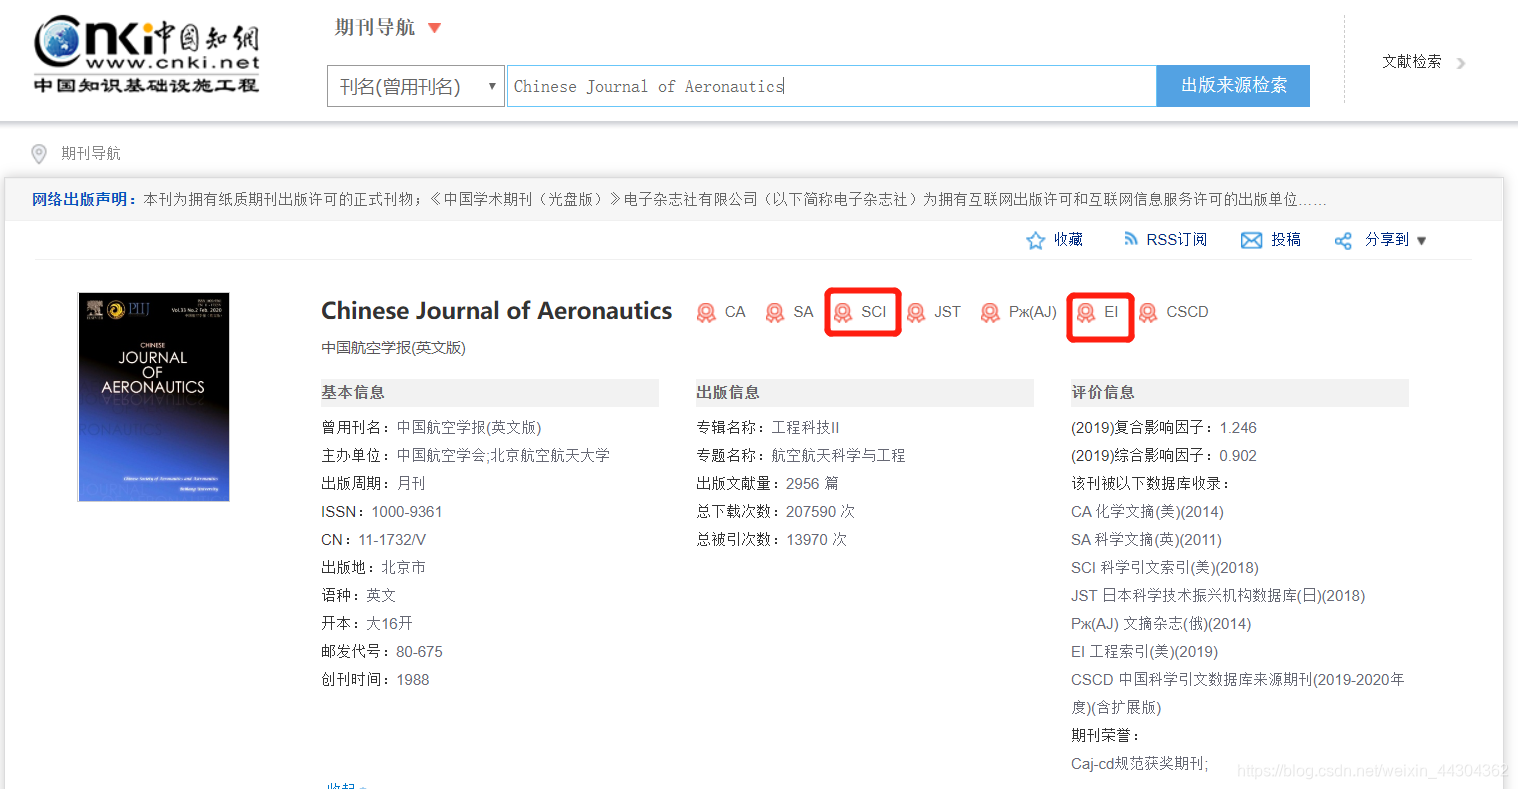
Task: Expand the 刊名(曾用刊名) search field selector
Action: 415,86
